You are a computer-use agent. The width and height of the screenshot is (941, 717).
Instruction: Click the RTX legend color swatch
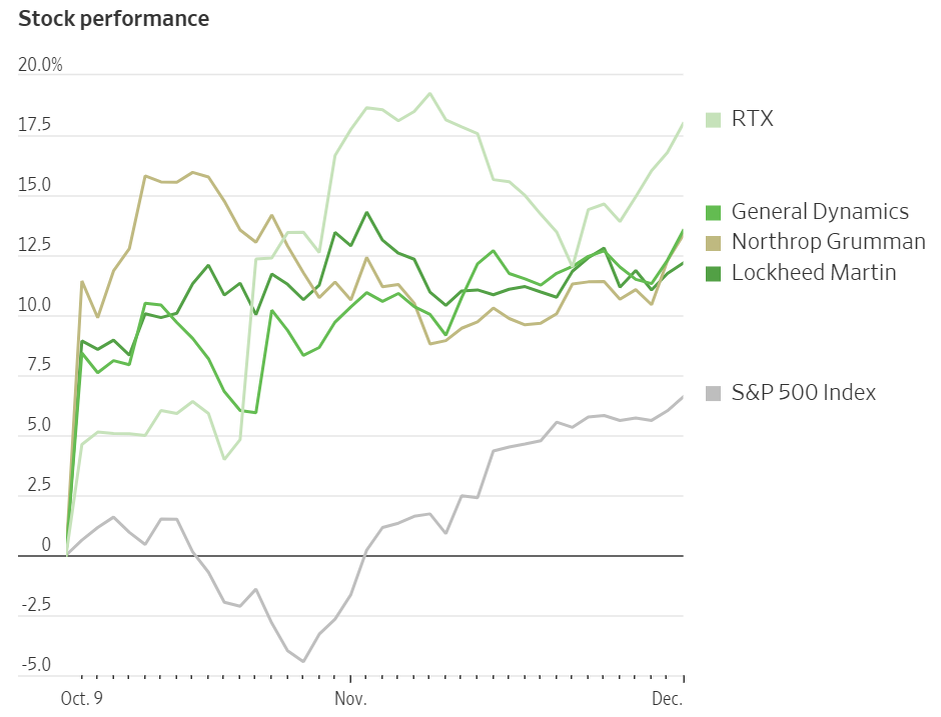click(x=713, y=120)
